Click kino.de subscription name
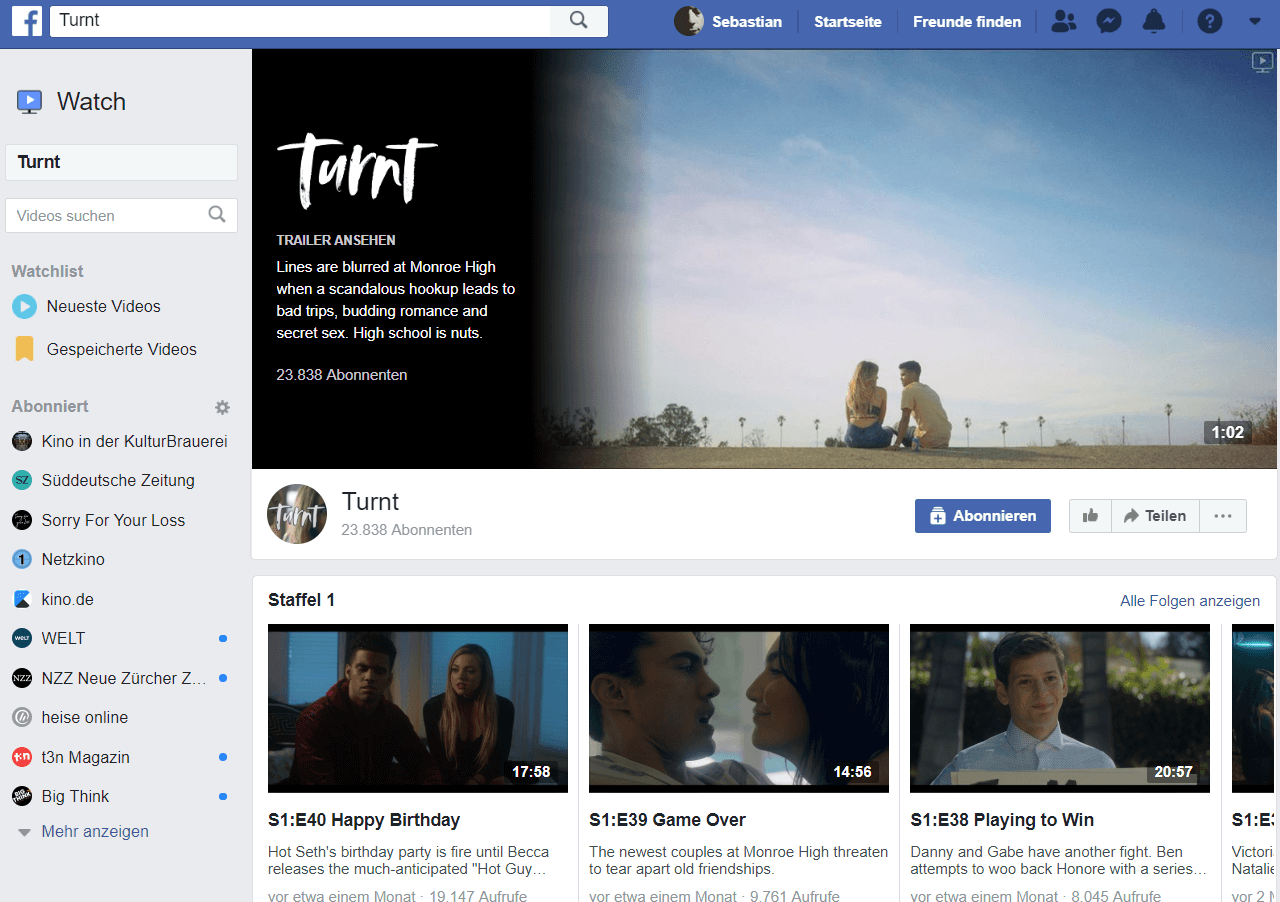The width and height of the screenshot is (1280, 902). pos(68,599)
